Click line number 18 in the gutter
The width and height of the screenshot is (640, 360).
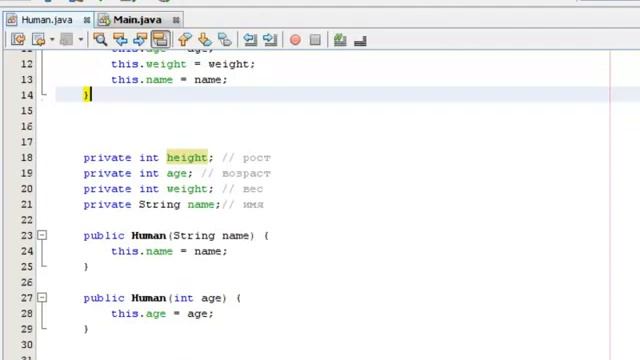(27, 158)
